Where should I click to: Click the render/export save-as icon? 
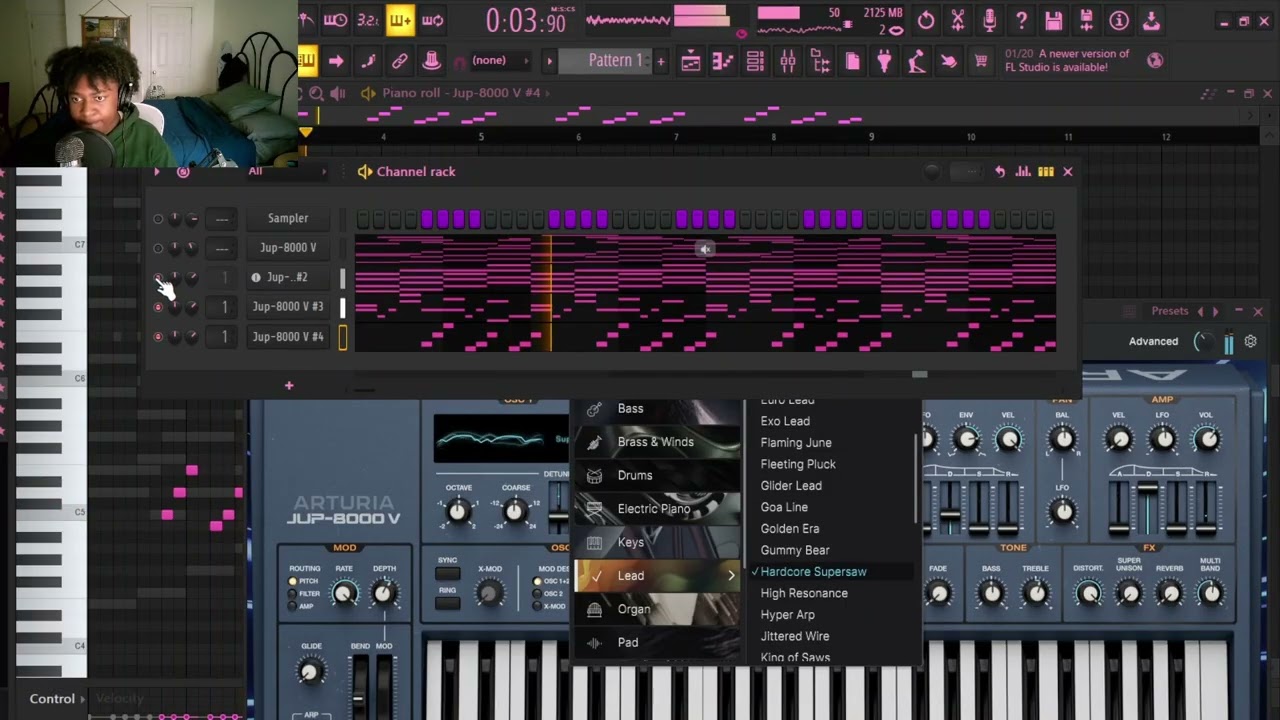[1086, 20]
